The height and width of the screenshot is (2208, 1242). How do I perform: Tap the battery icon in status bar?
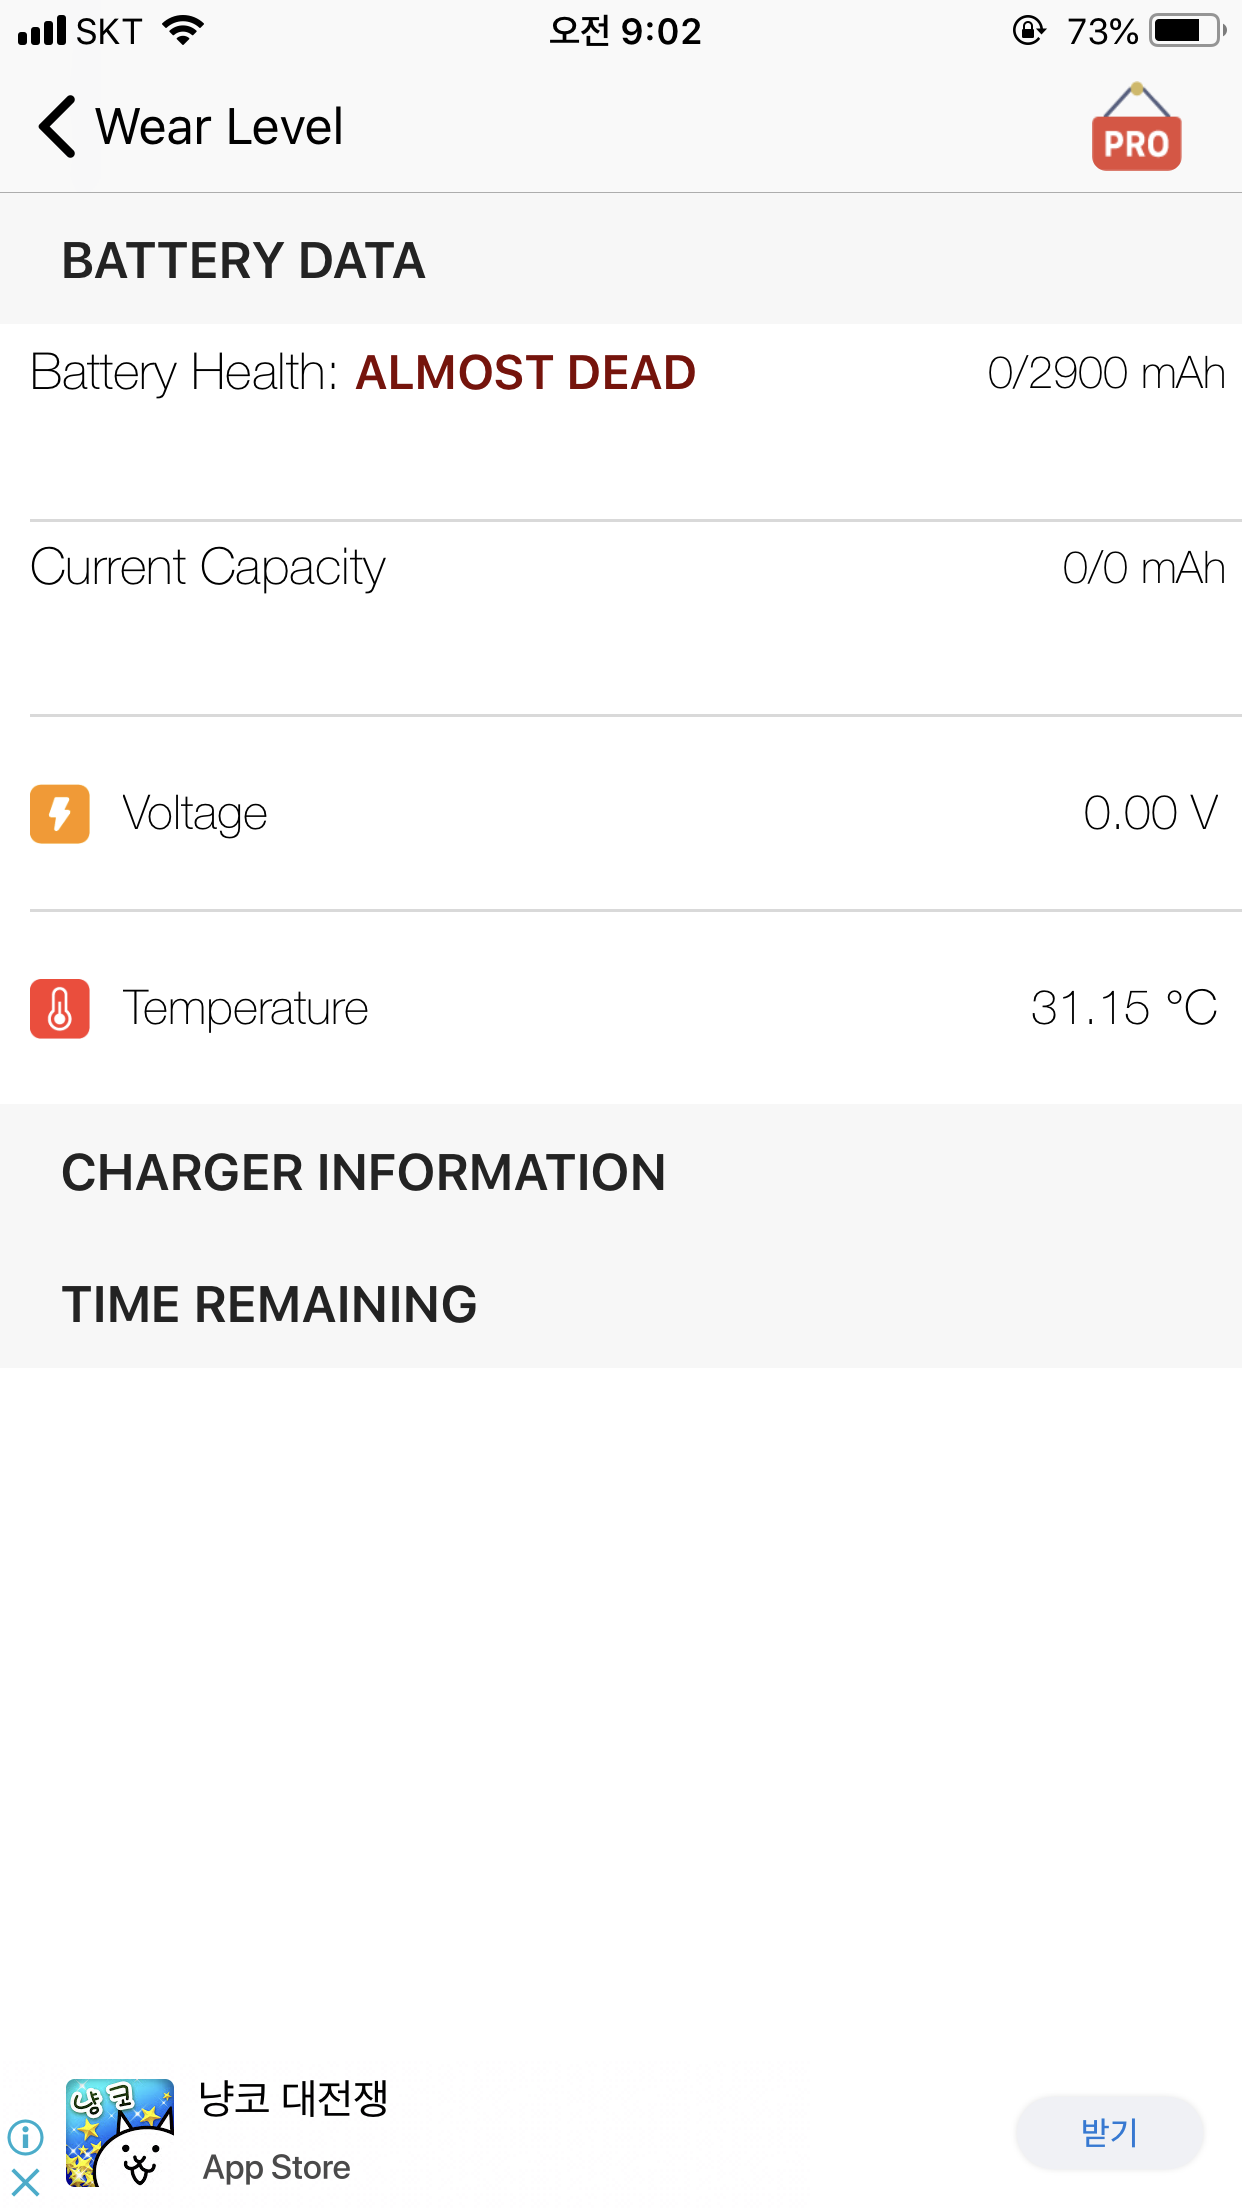point(1189,31)
